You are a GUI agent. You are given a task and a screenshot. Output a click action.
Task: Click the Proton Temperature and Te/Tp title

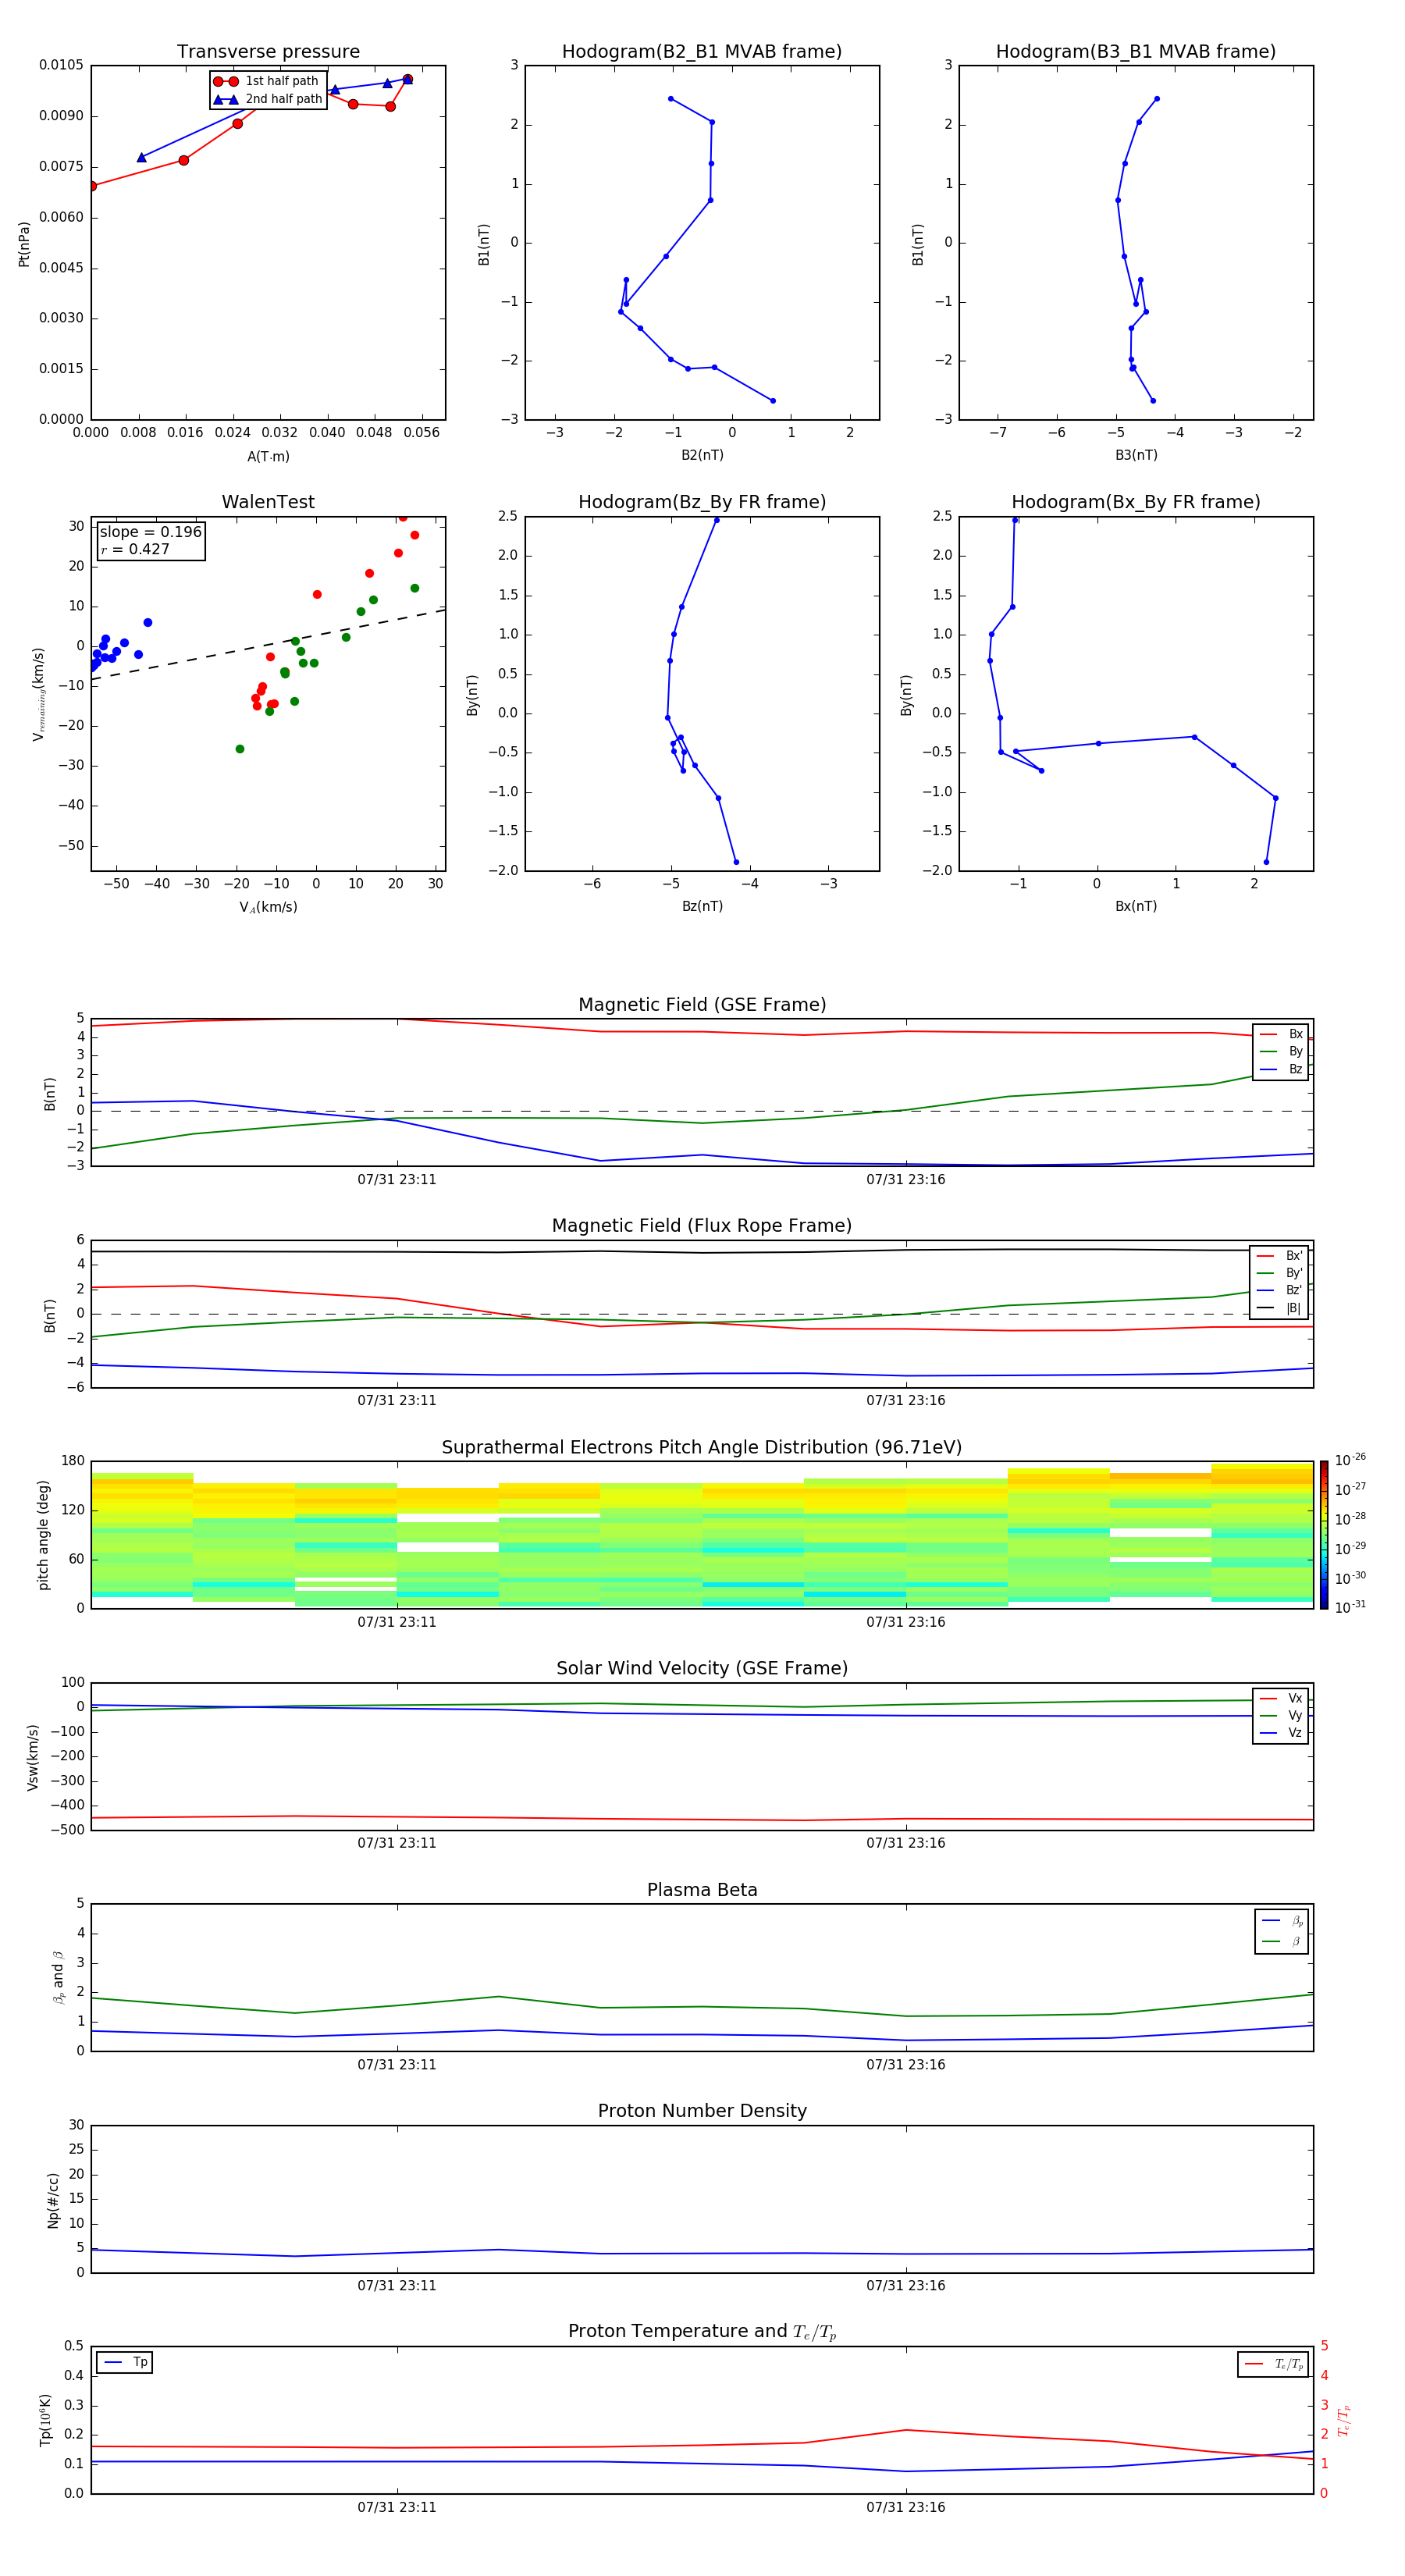[702, 2332]
